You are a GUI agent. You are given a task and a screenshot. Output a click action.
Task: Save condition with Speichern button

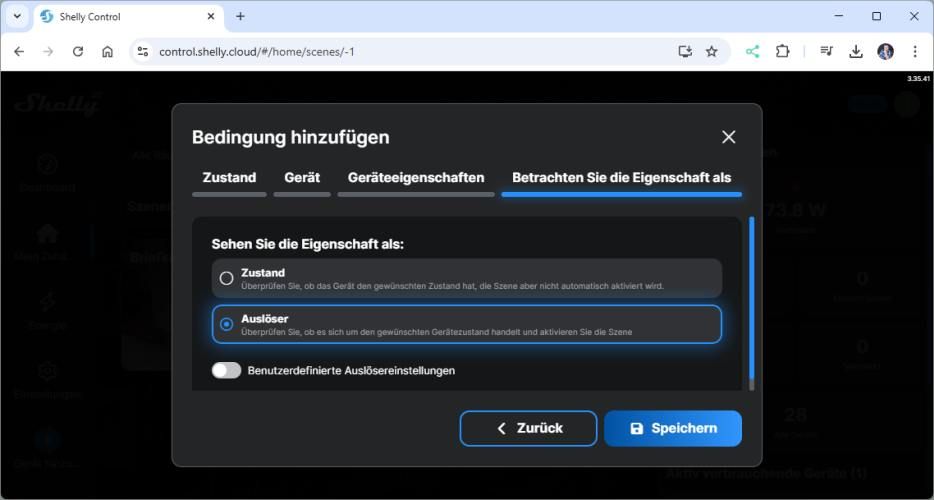[673, 428]
